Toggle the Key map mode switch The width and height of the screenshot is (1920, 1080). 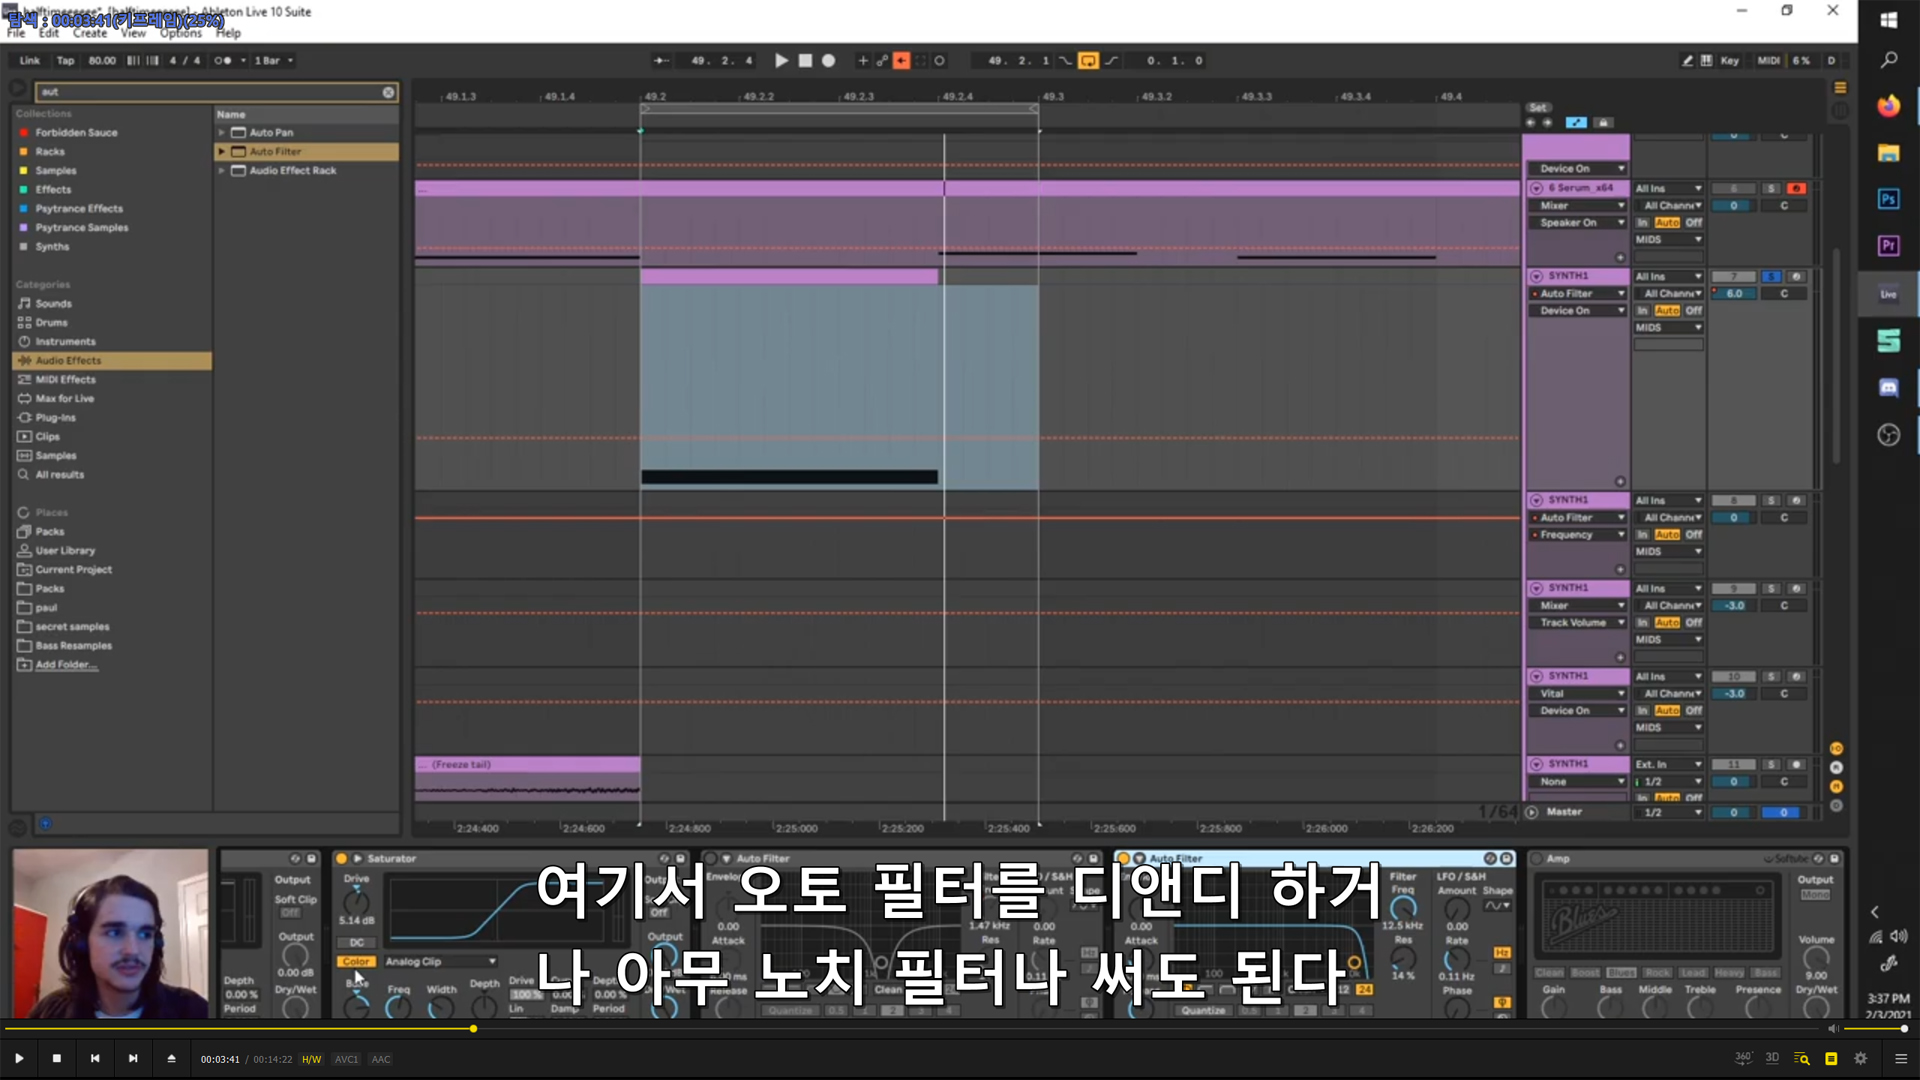(1729, 61)
